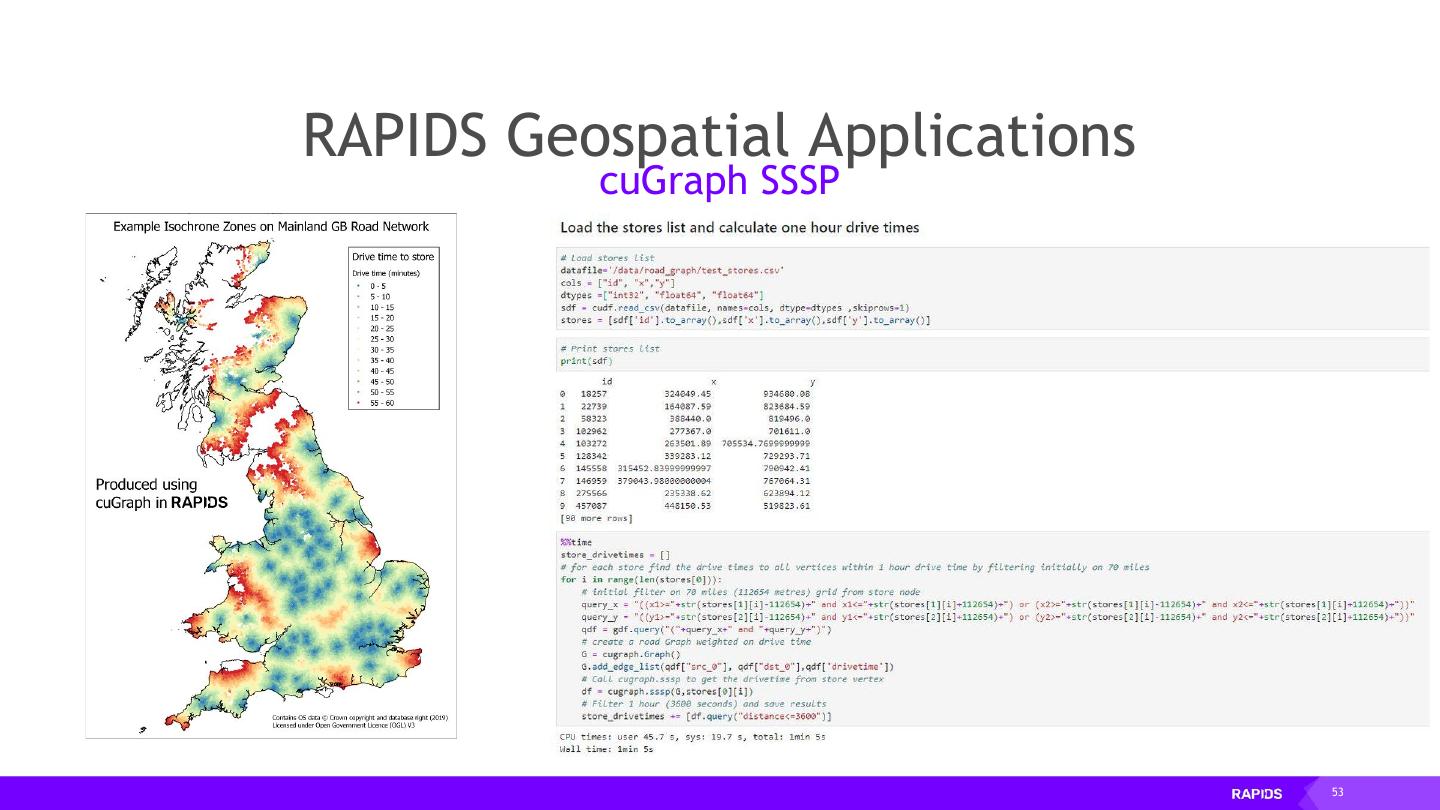
Task: Click the "Produced using" caption on the map
Action: click(146, 485)
